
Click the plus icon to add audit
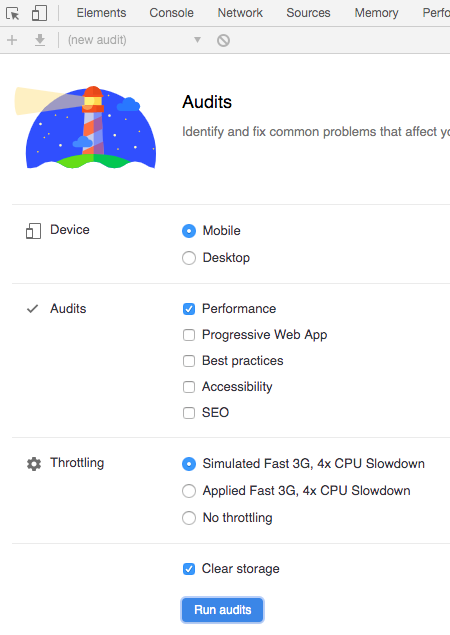pos(12,40)
